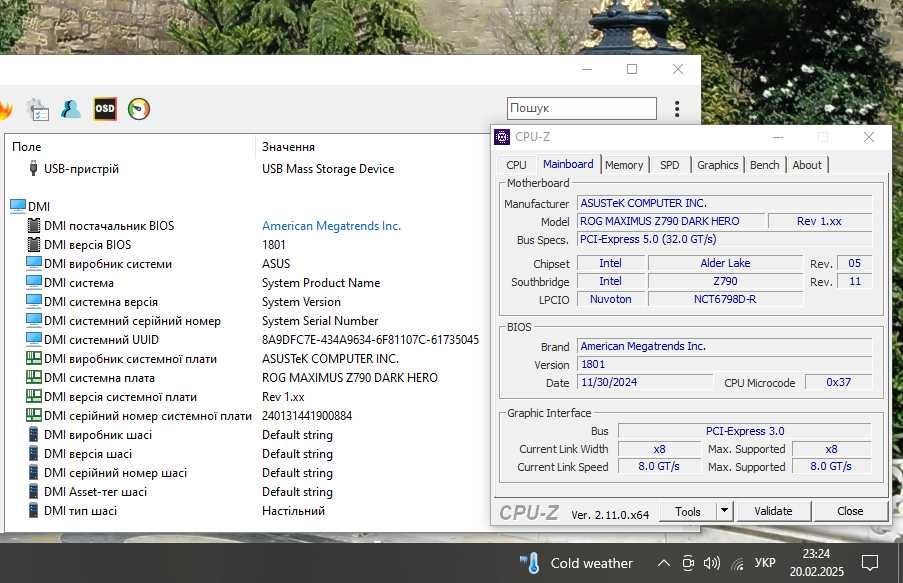Open the Tools dropdown arrow in CPU-Z
903x583 pixels.
pyautogui.click(x=724, y=510)
